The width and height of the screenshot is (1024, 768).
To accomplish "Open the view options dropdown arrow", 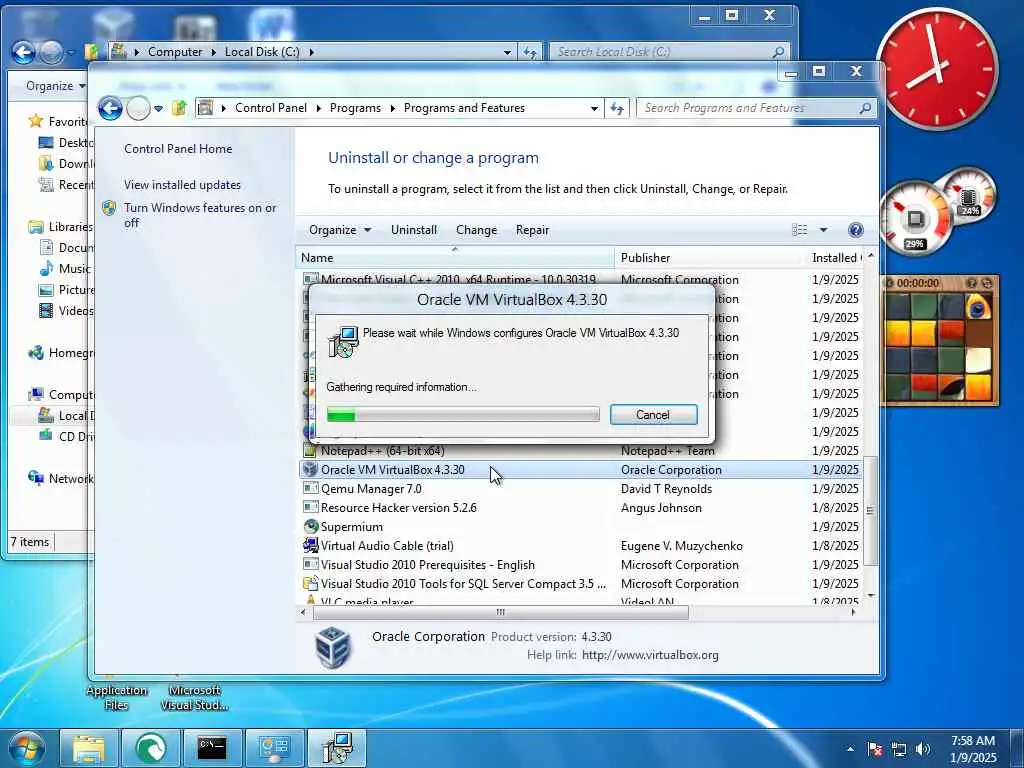I will pos(823,230).
